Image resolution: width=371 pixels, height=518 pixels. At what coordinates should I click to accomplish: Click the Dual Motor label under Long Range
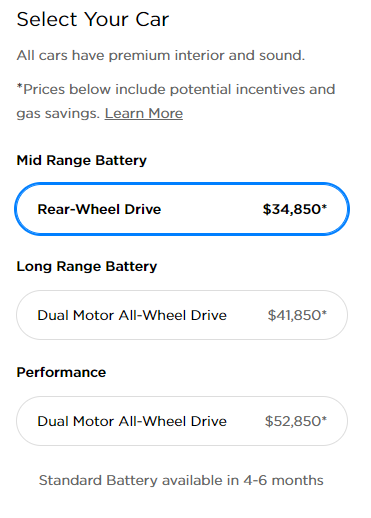point(132,315)
